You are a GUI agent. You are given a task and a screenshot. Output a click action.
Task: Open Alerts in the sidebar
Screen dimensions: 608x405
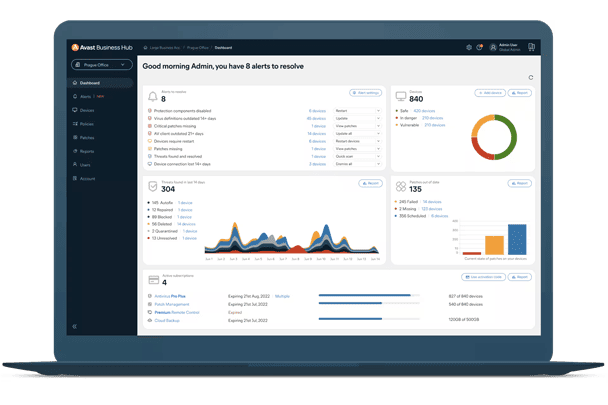(x=85, y=97)
